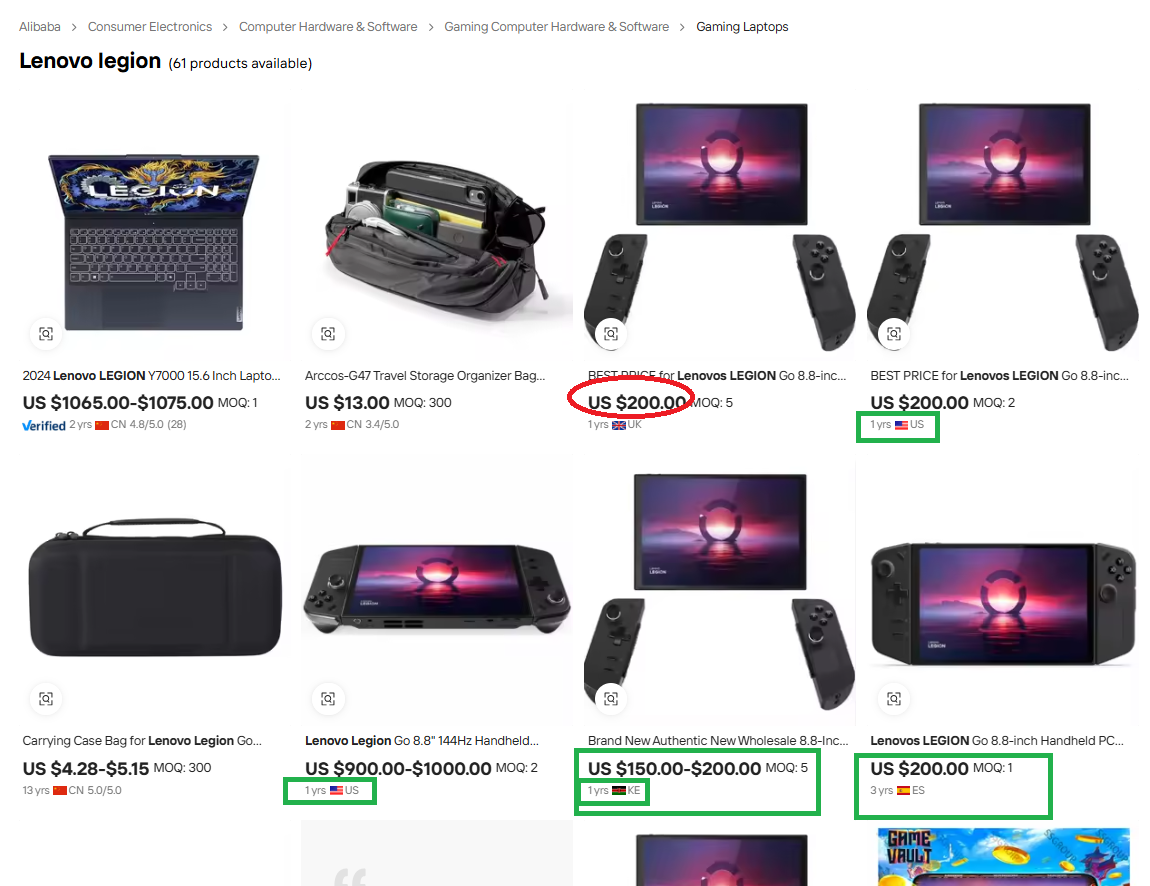The width and height of the screenshot is (1150, 886).
Task: Go to Consumer Electronics breadcrumb
Action: 150,26
